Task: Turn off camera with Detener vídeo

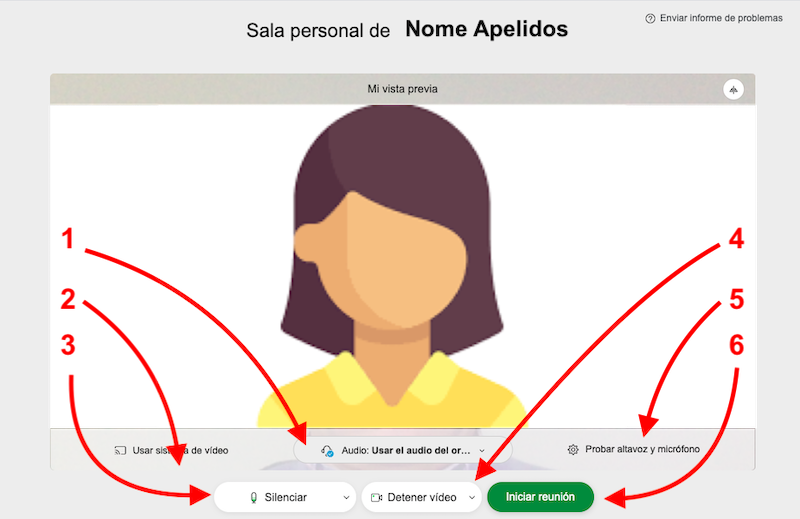Action: pyautogui.click(x=421, y=497)
